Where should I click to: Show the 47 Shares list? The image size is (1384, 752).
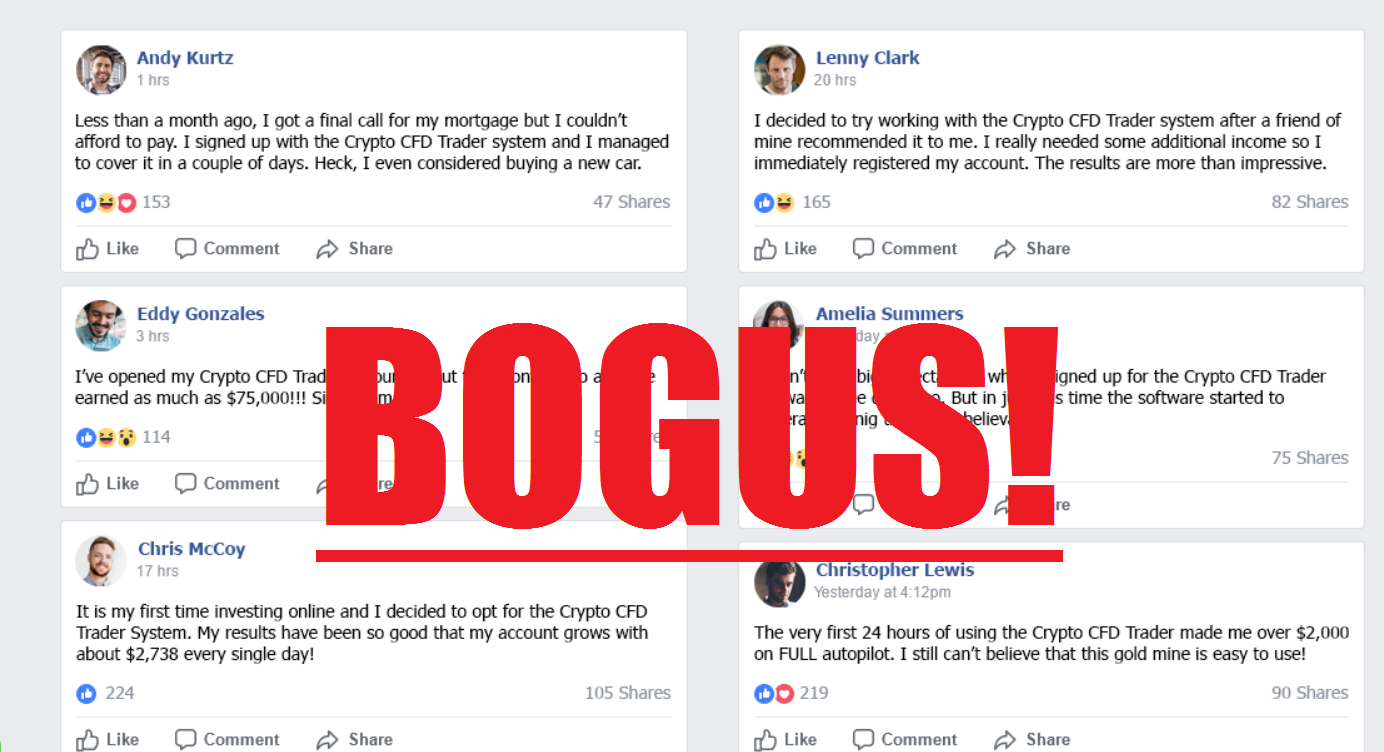(632, 202)
